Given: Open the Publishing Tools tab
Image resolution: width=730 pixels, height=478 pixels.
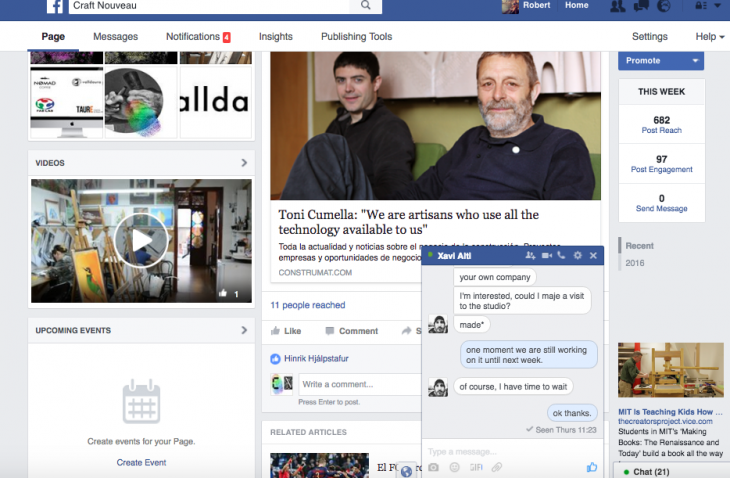Looking at the screenshot, I should [x=356, y=37].
